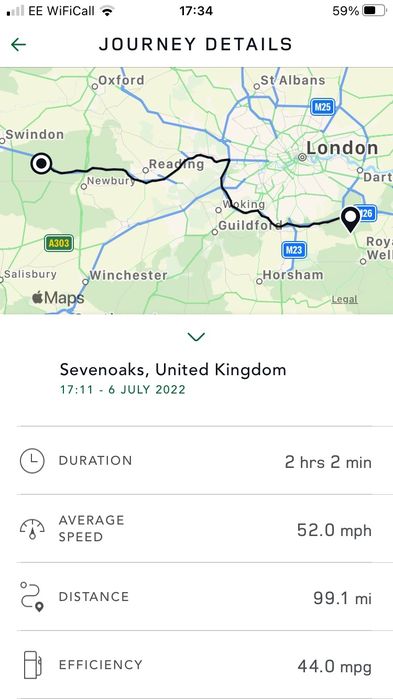Collapse the map using the chevron
Viewport: 393px width, 699px height.
196,337
